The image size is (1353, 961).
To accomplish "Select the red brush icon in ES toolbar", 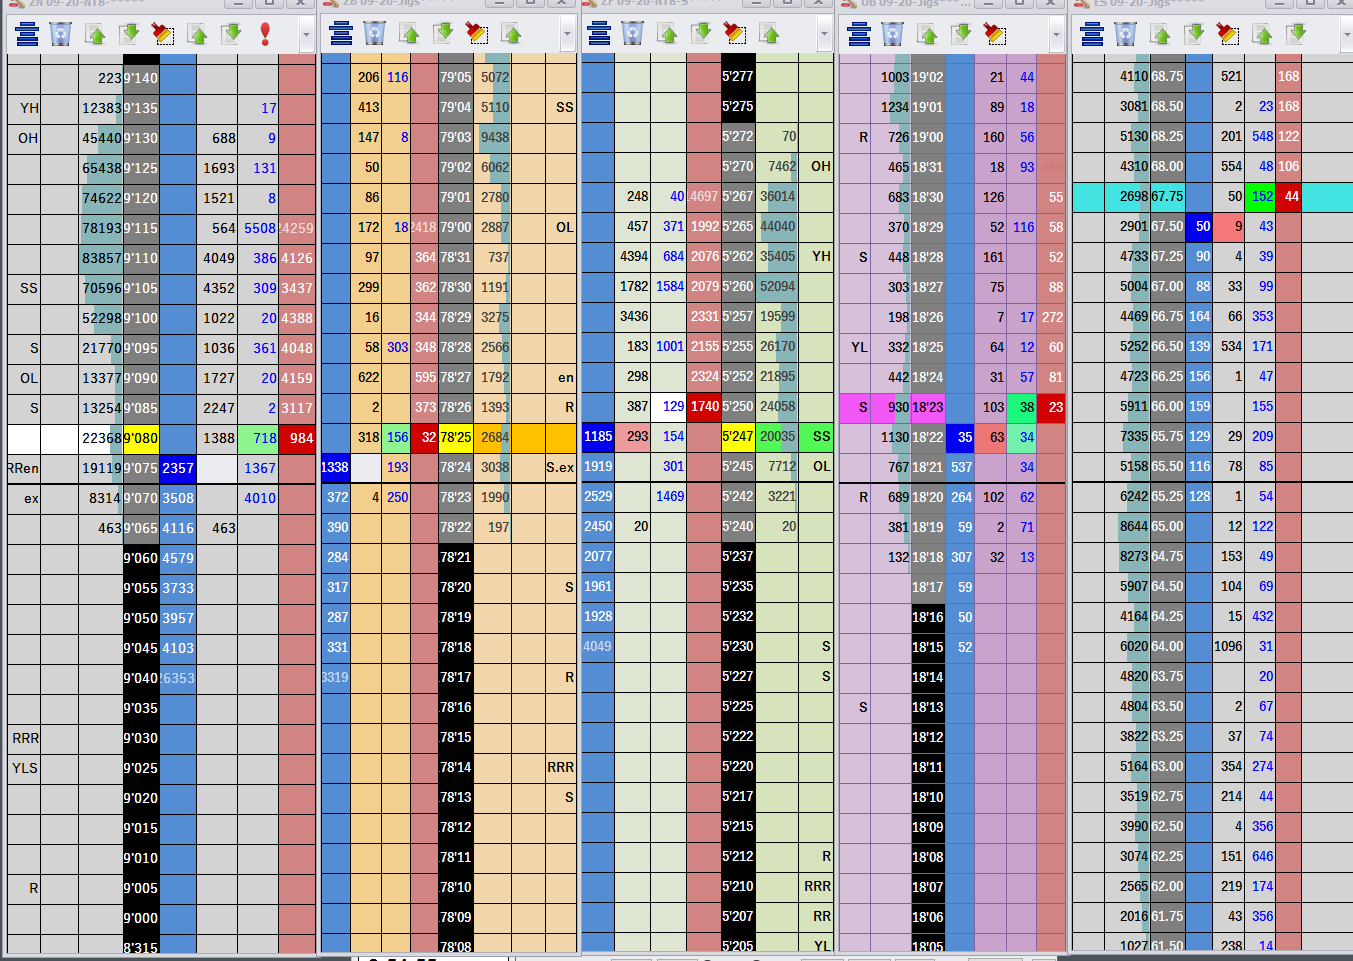I will pyautogui.click(x=1228, y=35).
